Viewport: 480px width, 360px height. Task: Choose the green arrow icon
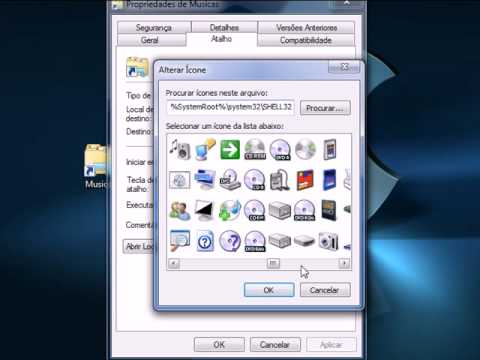[230, 150]
